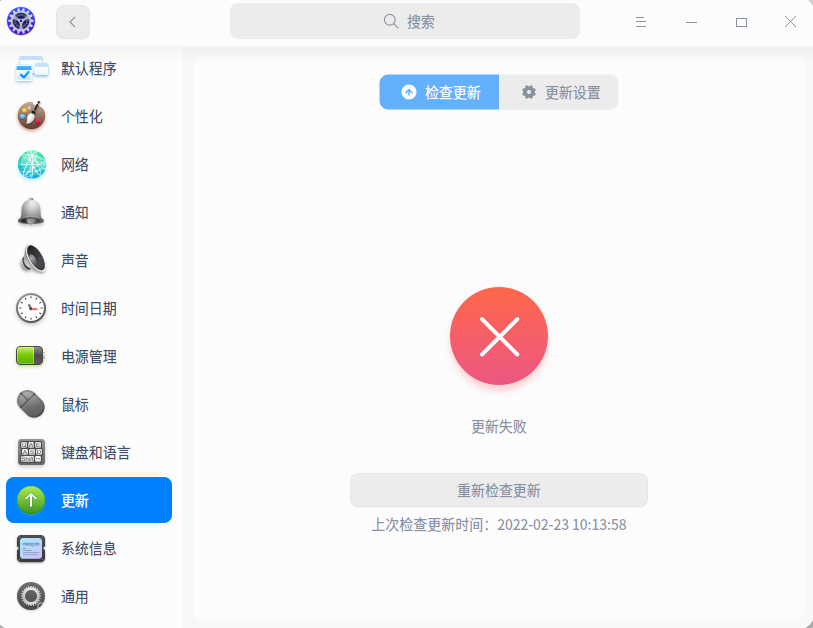Click the Personalization (个性化) palette icon
This screenshot has height=628, width=813.
32,116
